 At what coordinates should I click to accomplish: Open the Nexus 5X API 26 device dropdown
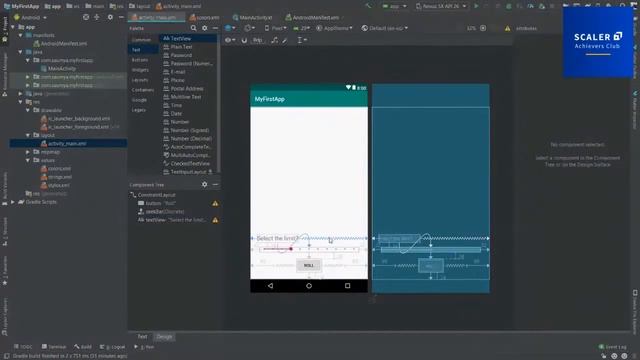(441, 6)
